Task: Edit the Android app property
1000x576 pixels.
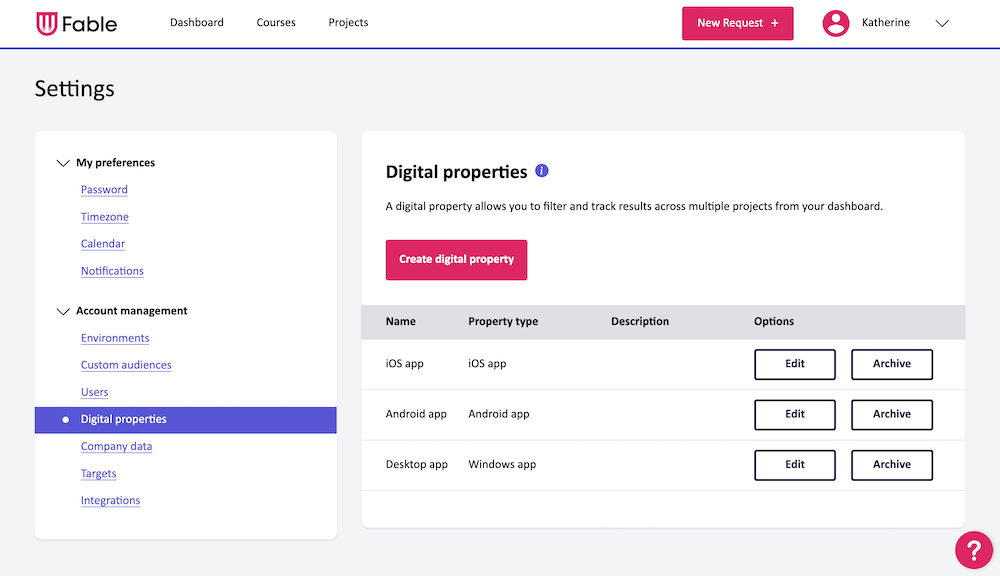Action: [795, 415]
